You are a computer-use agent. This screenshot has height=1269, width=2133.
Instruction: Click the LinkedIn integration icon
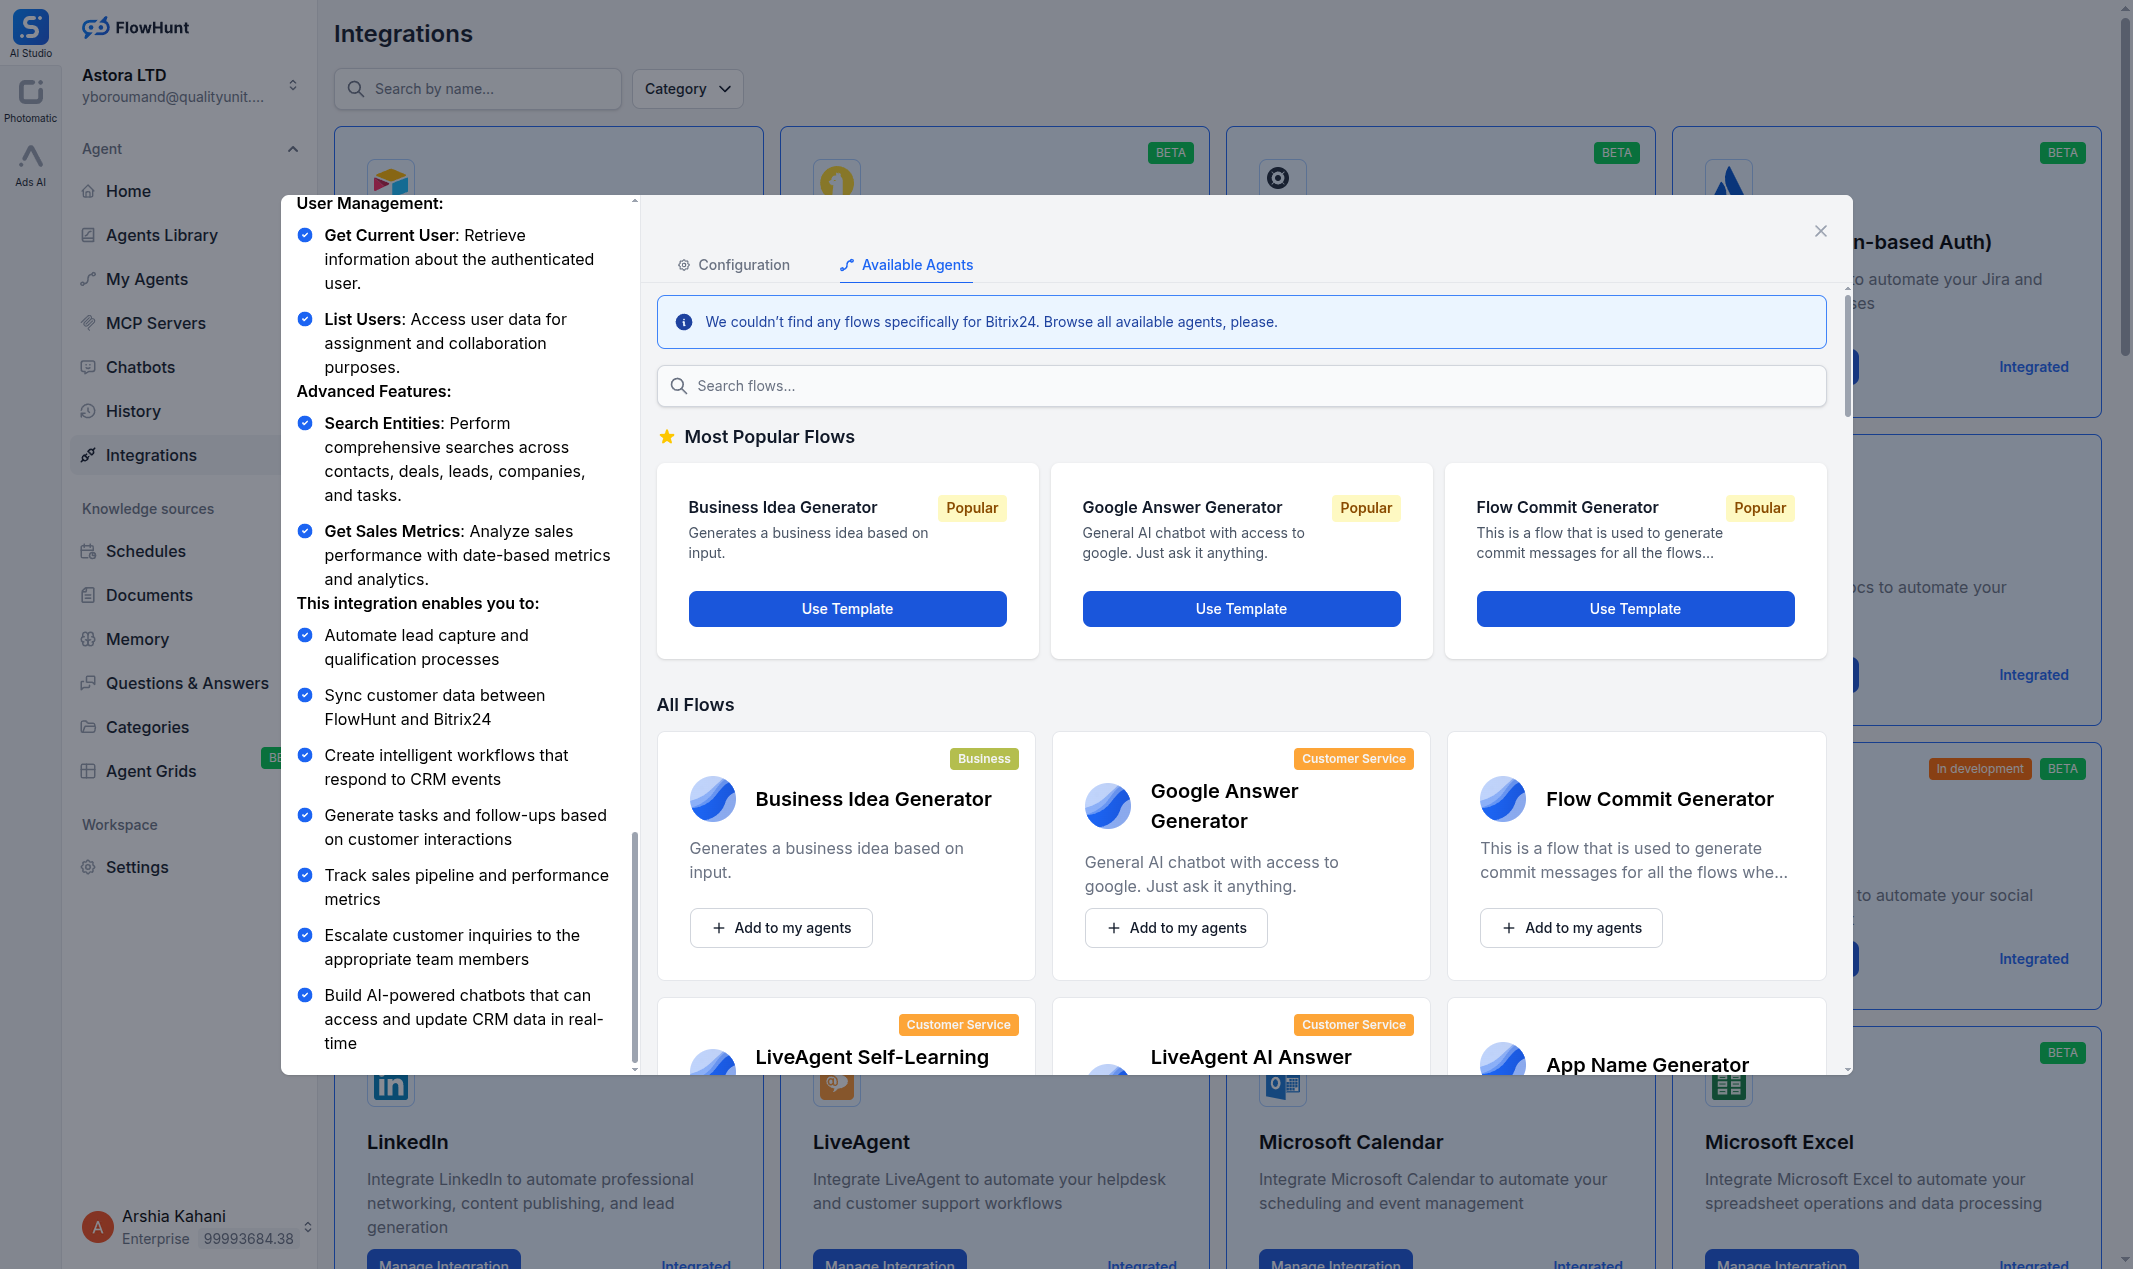390,1086
